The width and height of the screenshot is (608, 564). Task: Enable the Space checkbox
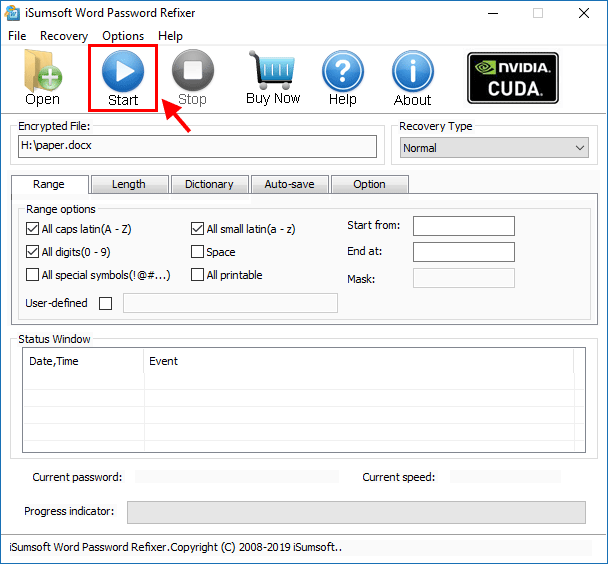click(197, 252)
